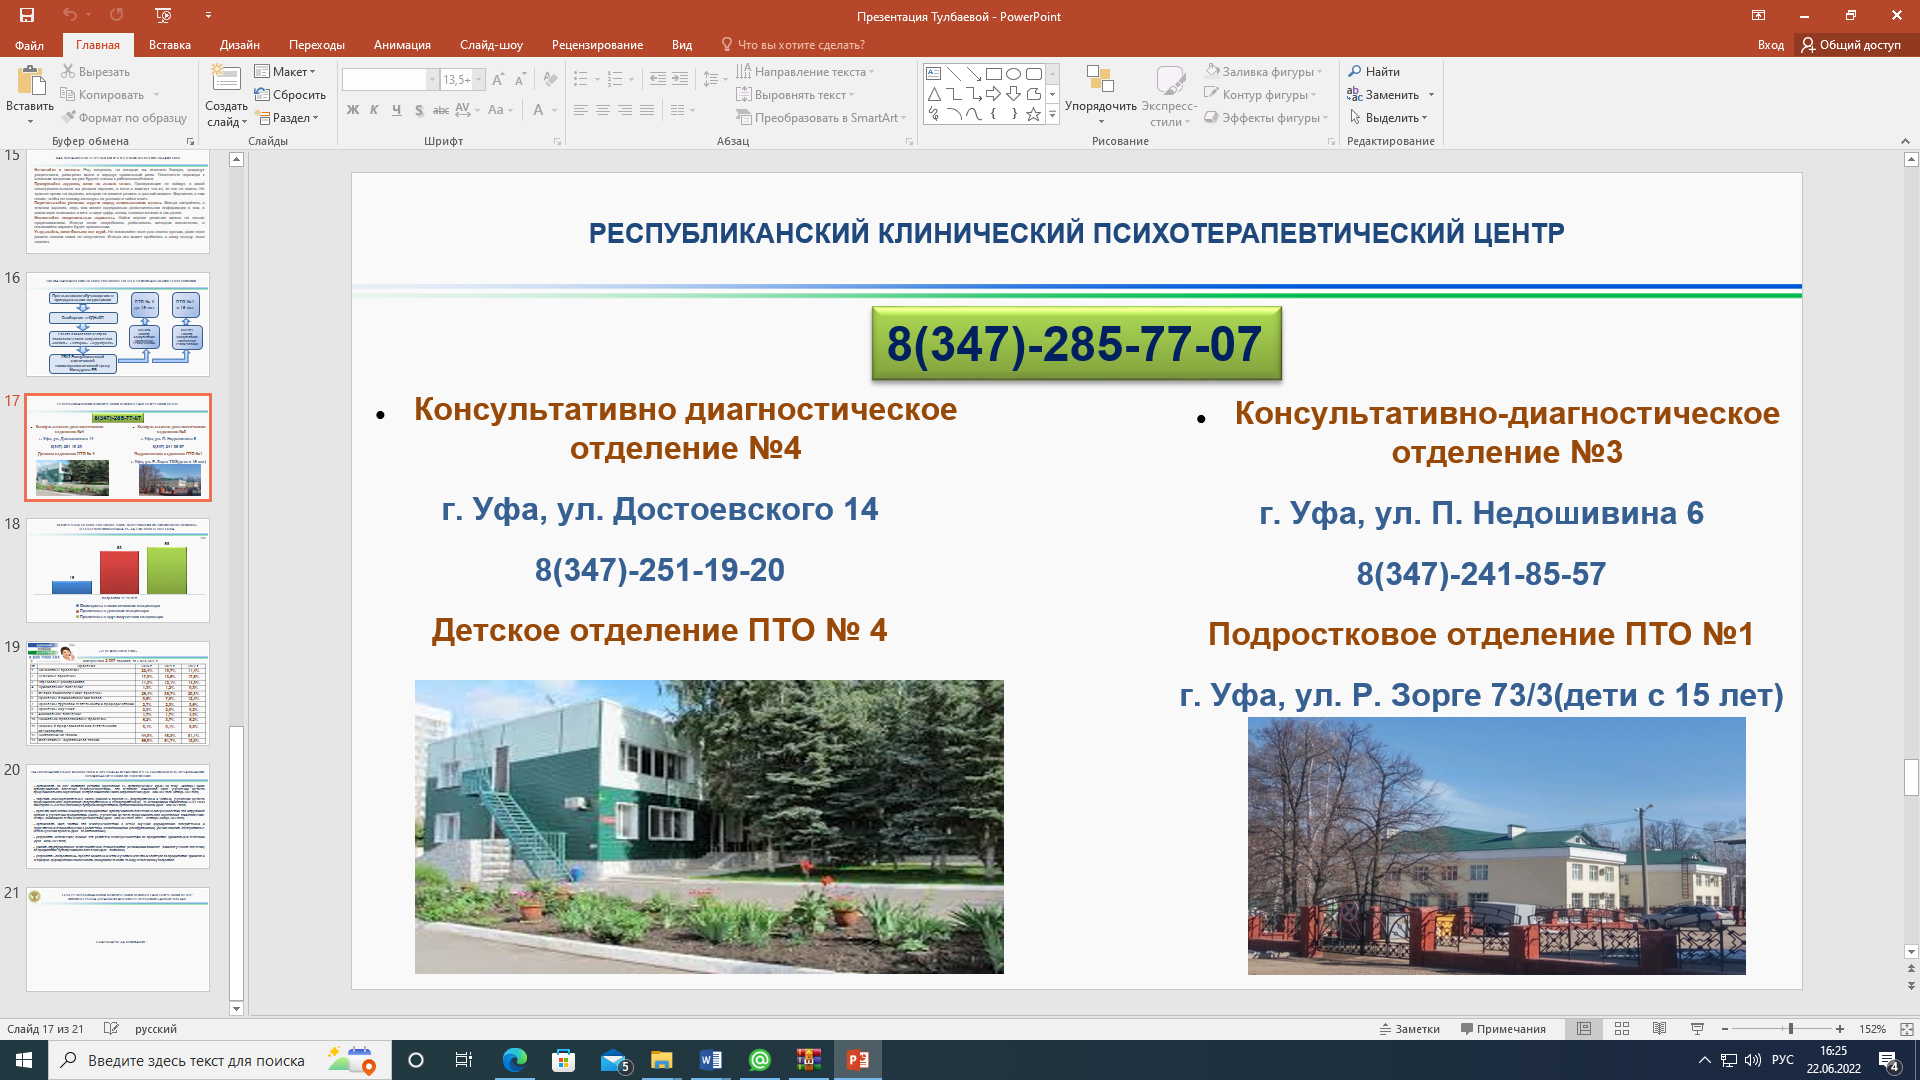The height and width of the screenshot is (1080, 1920).
Task: Open the font size dropdown
Action: [x=479, y=80]
